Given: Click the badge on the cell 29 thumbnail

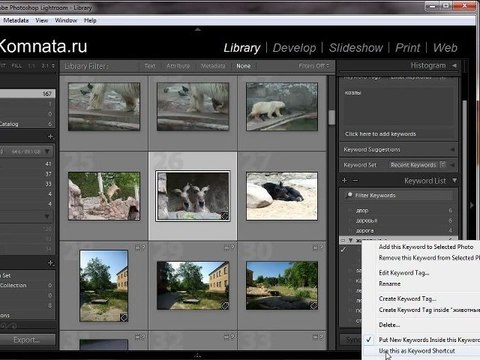Looking at the screenshot, I should coord(225,306).
